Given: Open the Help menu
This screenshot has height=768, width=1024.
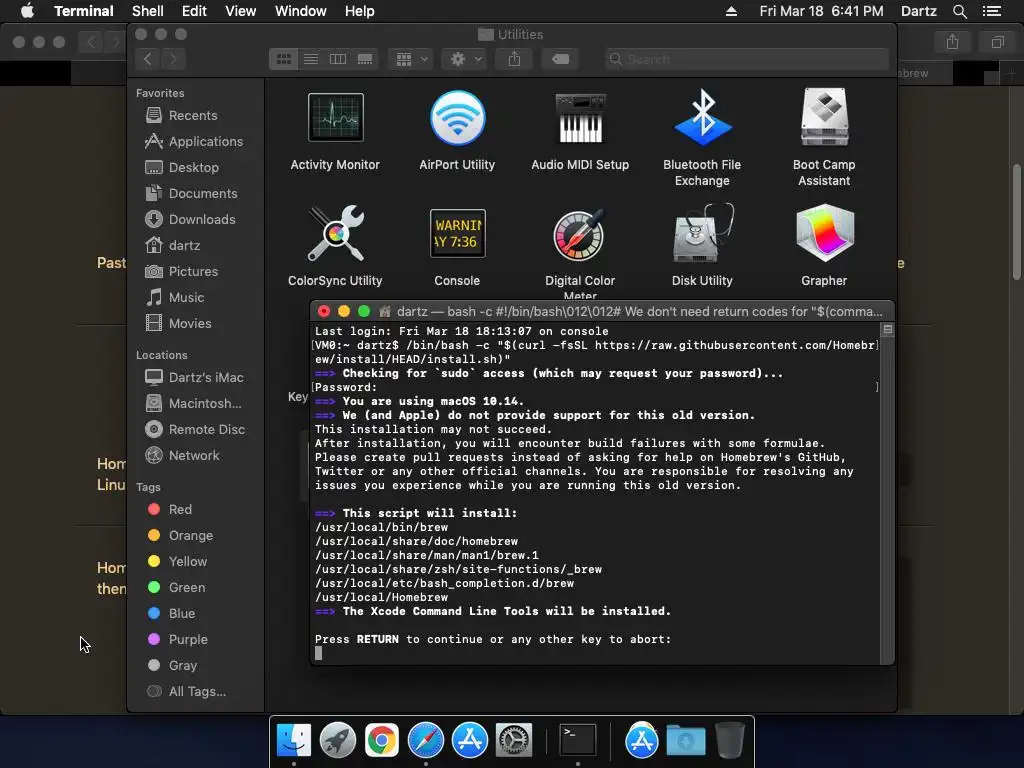Looking at the screenshot, I should pos(359,11).
